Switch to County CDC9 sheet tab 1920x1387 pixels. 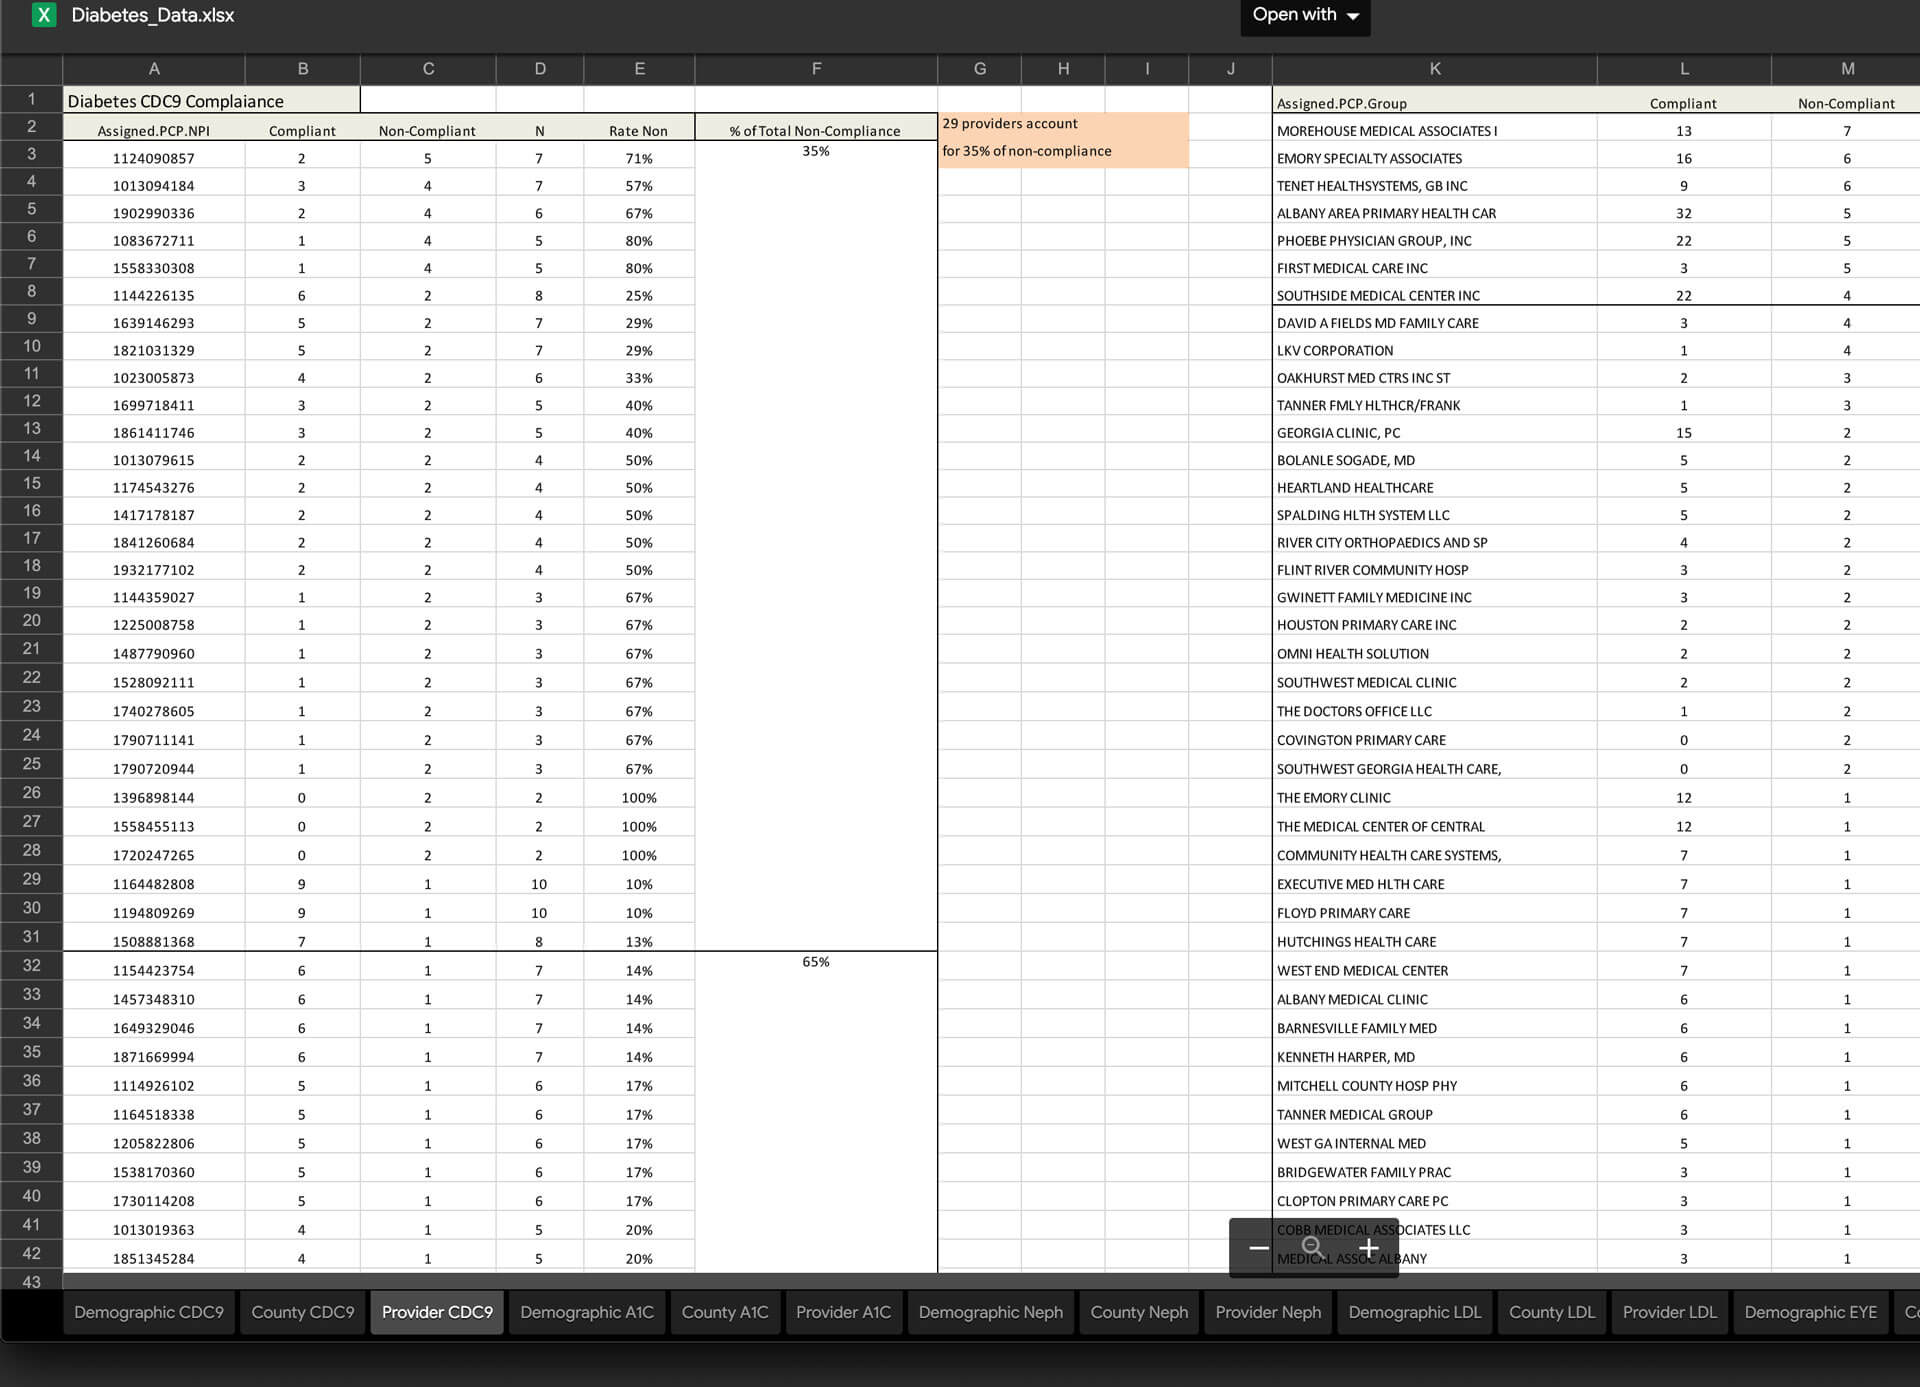pyautogui.click(x=302, y=1312)
